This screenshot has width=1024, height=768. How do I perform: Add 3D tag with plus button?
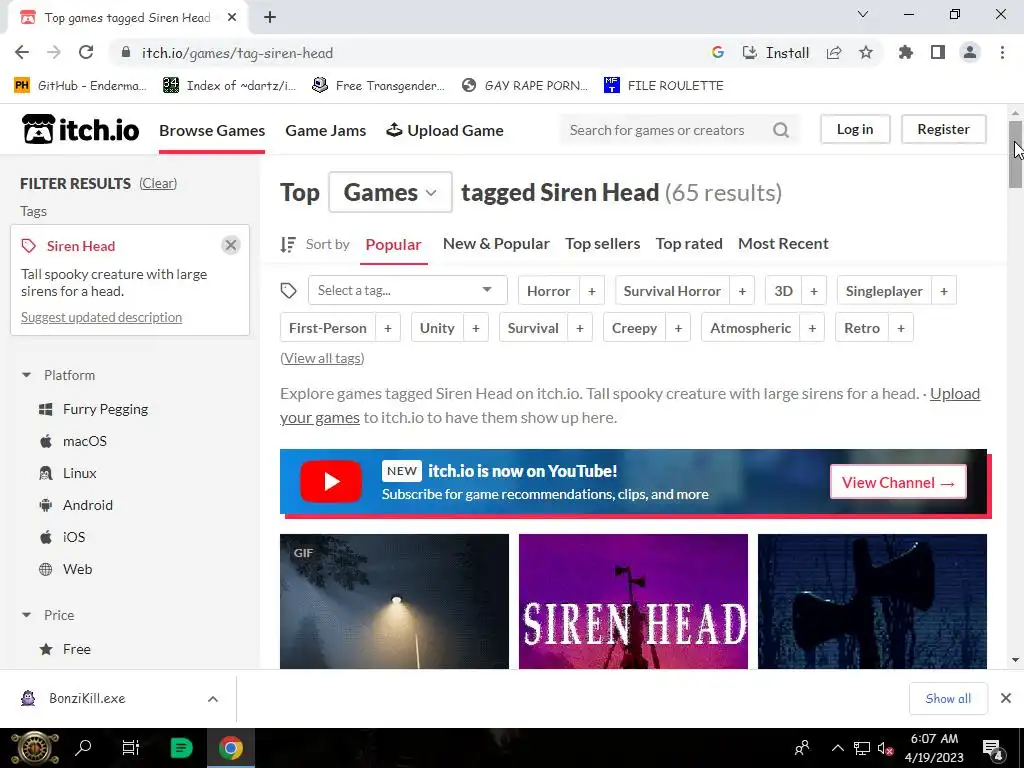[814, 291]
